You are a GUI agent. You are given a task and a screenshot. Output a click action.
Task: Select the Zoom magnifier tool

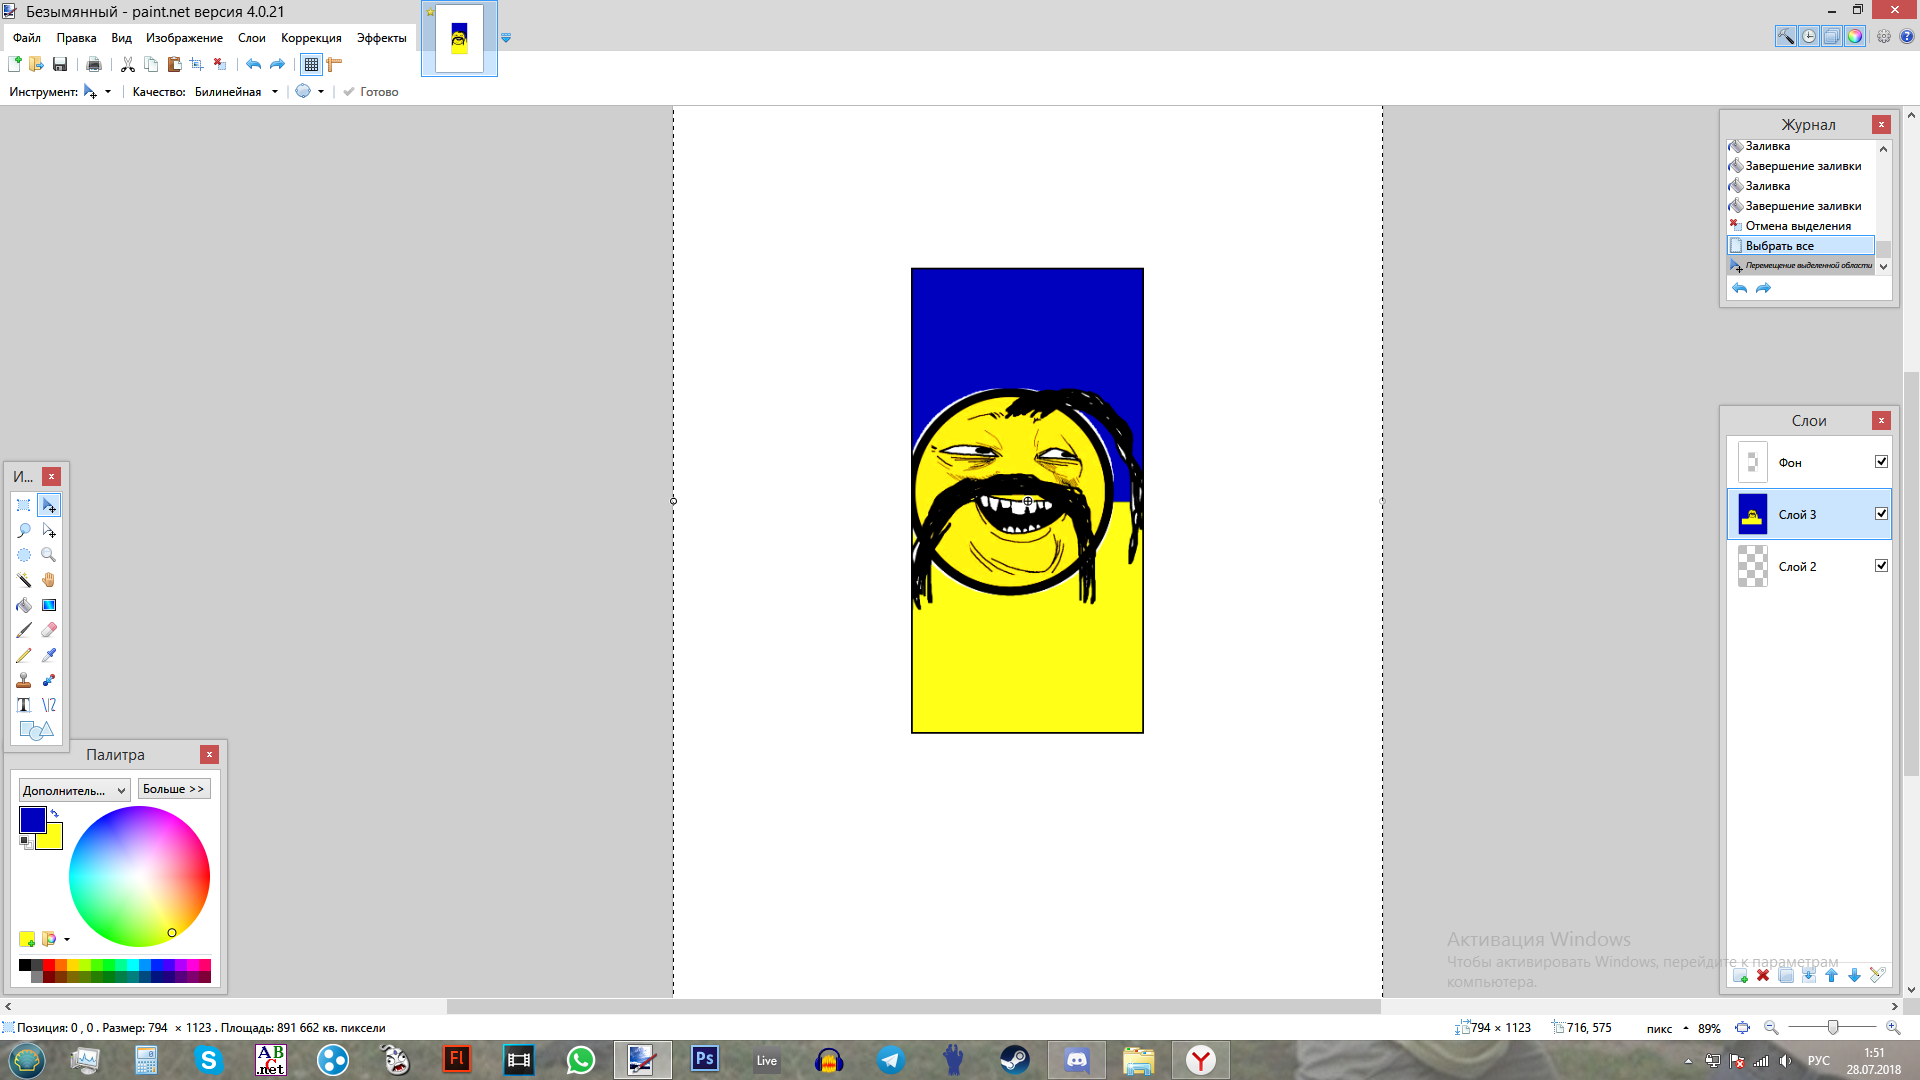point(49,555)
